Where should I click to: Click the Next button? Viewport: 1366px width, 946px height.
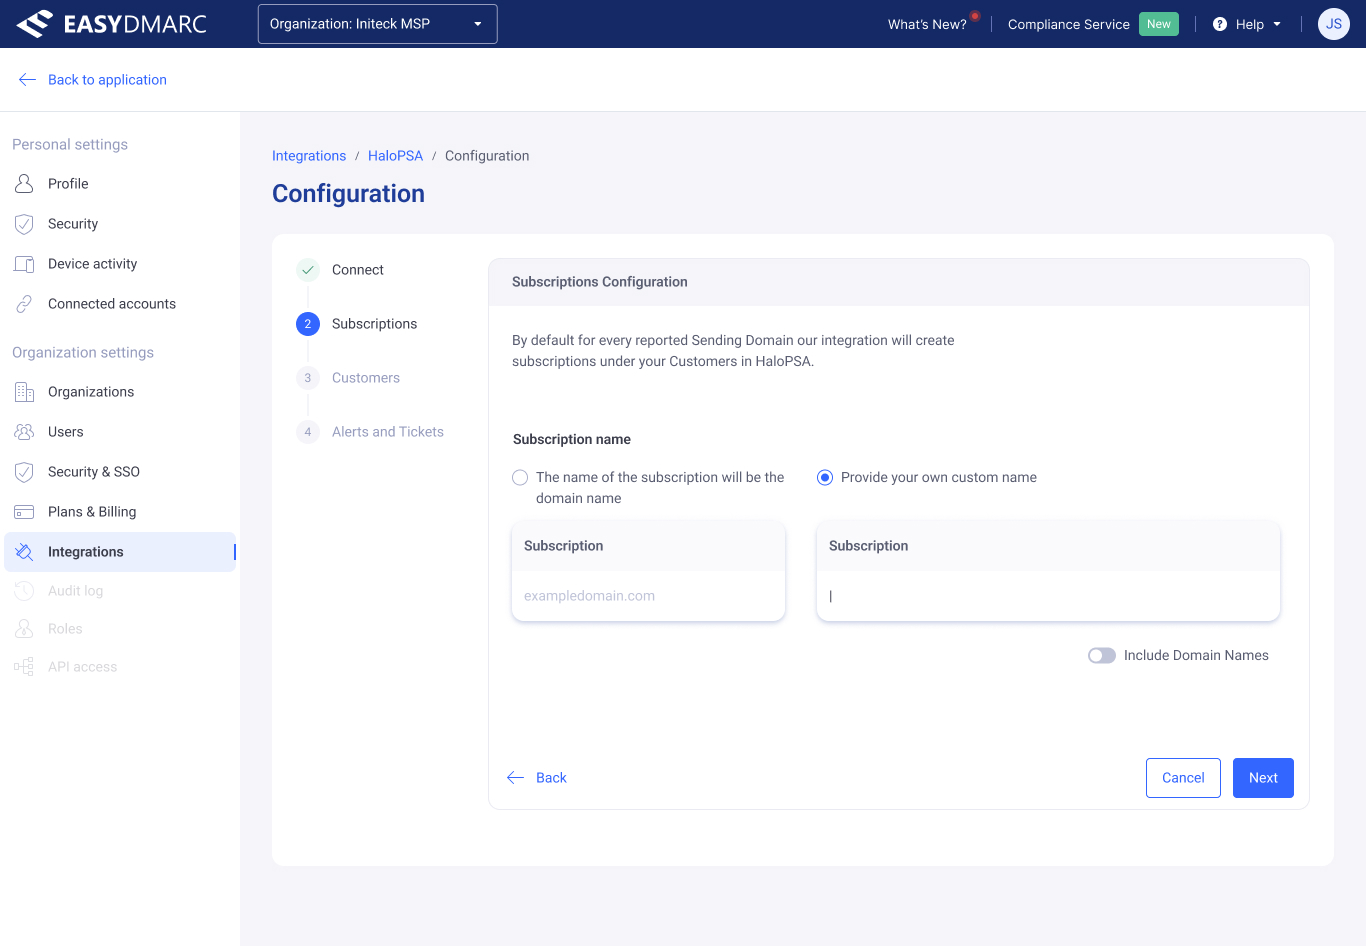click(1263, 778)
